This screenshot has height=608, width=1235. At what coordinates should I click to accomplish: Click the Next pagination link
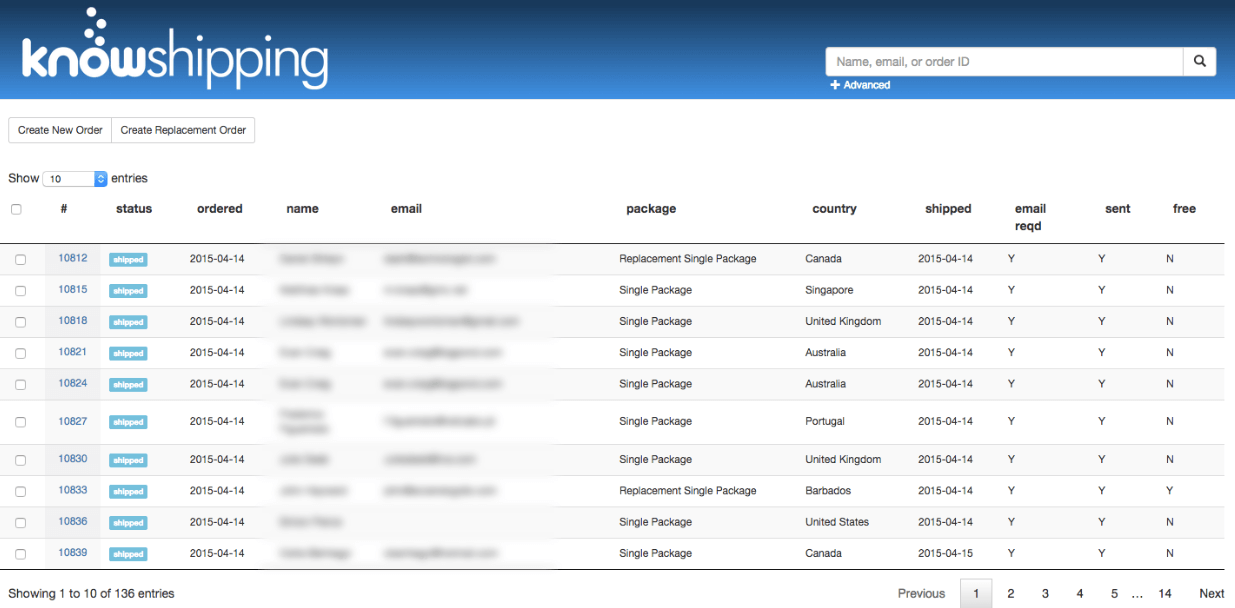pos(1211,593)
